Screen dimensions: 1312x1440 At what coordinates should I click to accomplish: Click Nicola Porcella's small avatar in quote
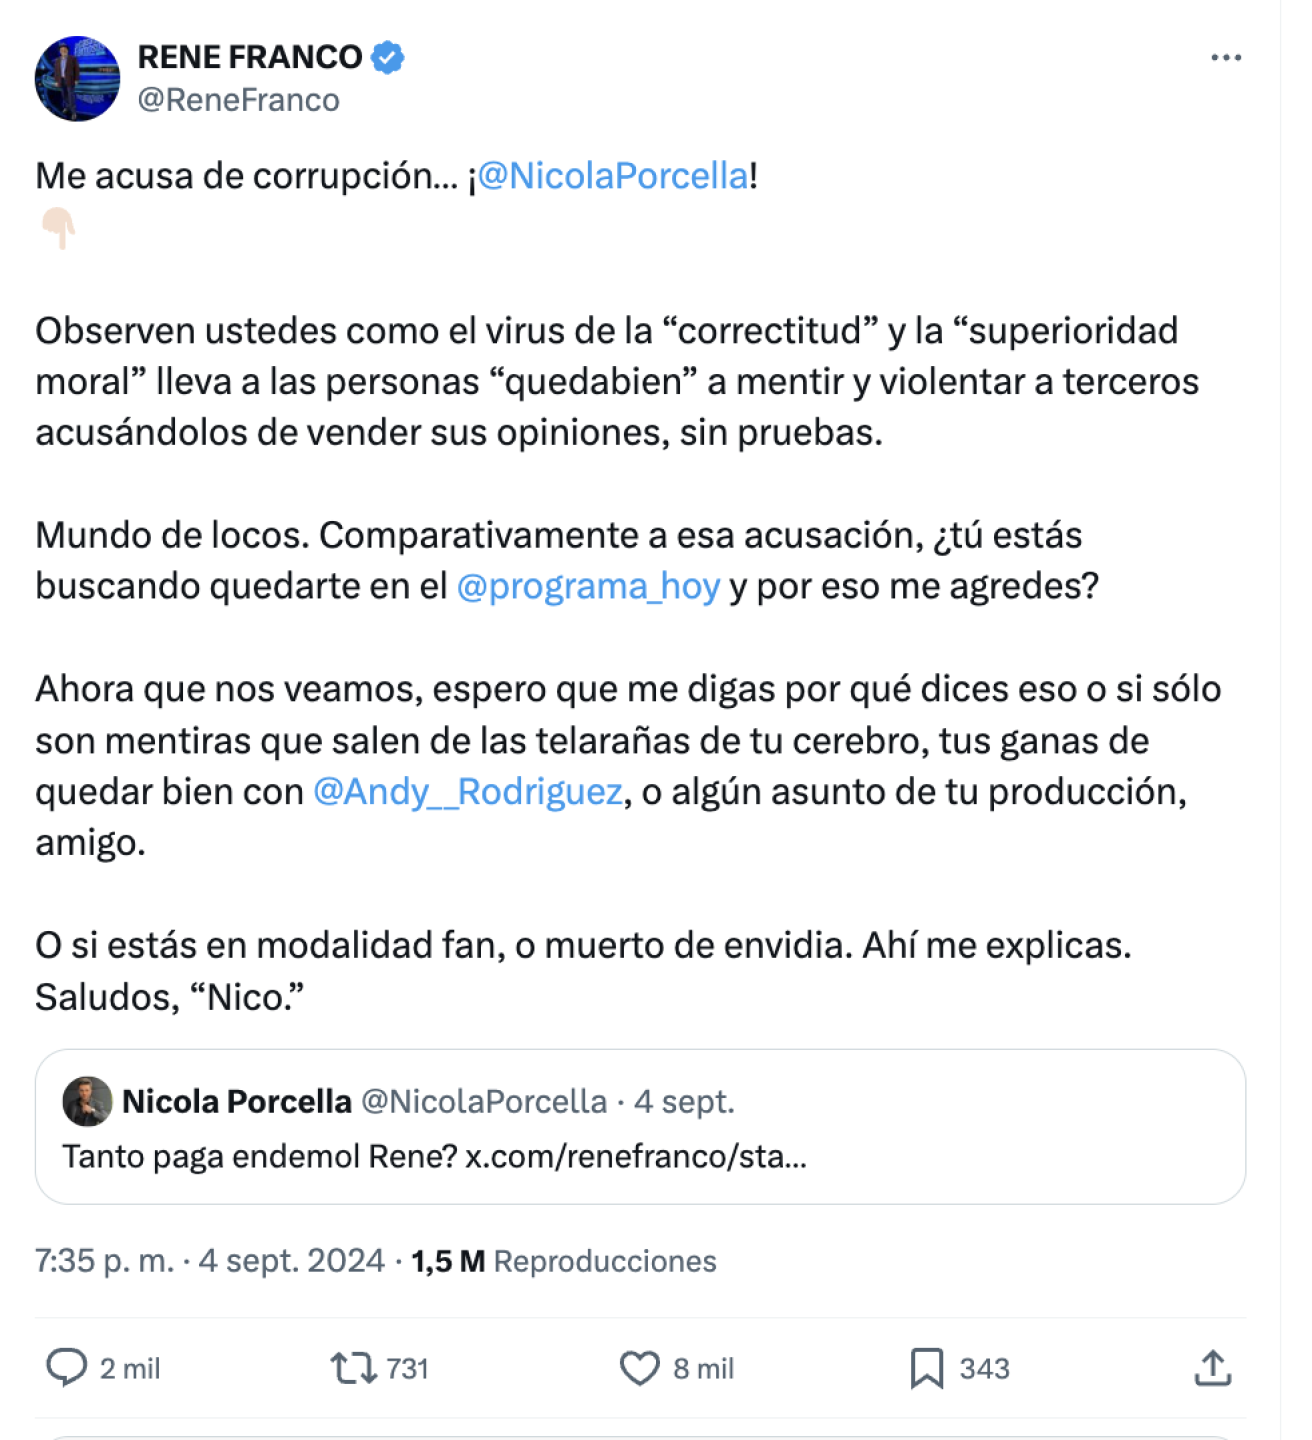coord(87,1101)
